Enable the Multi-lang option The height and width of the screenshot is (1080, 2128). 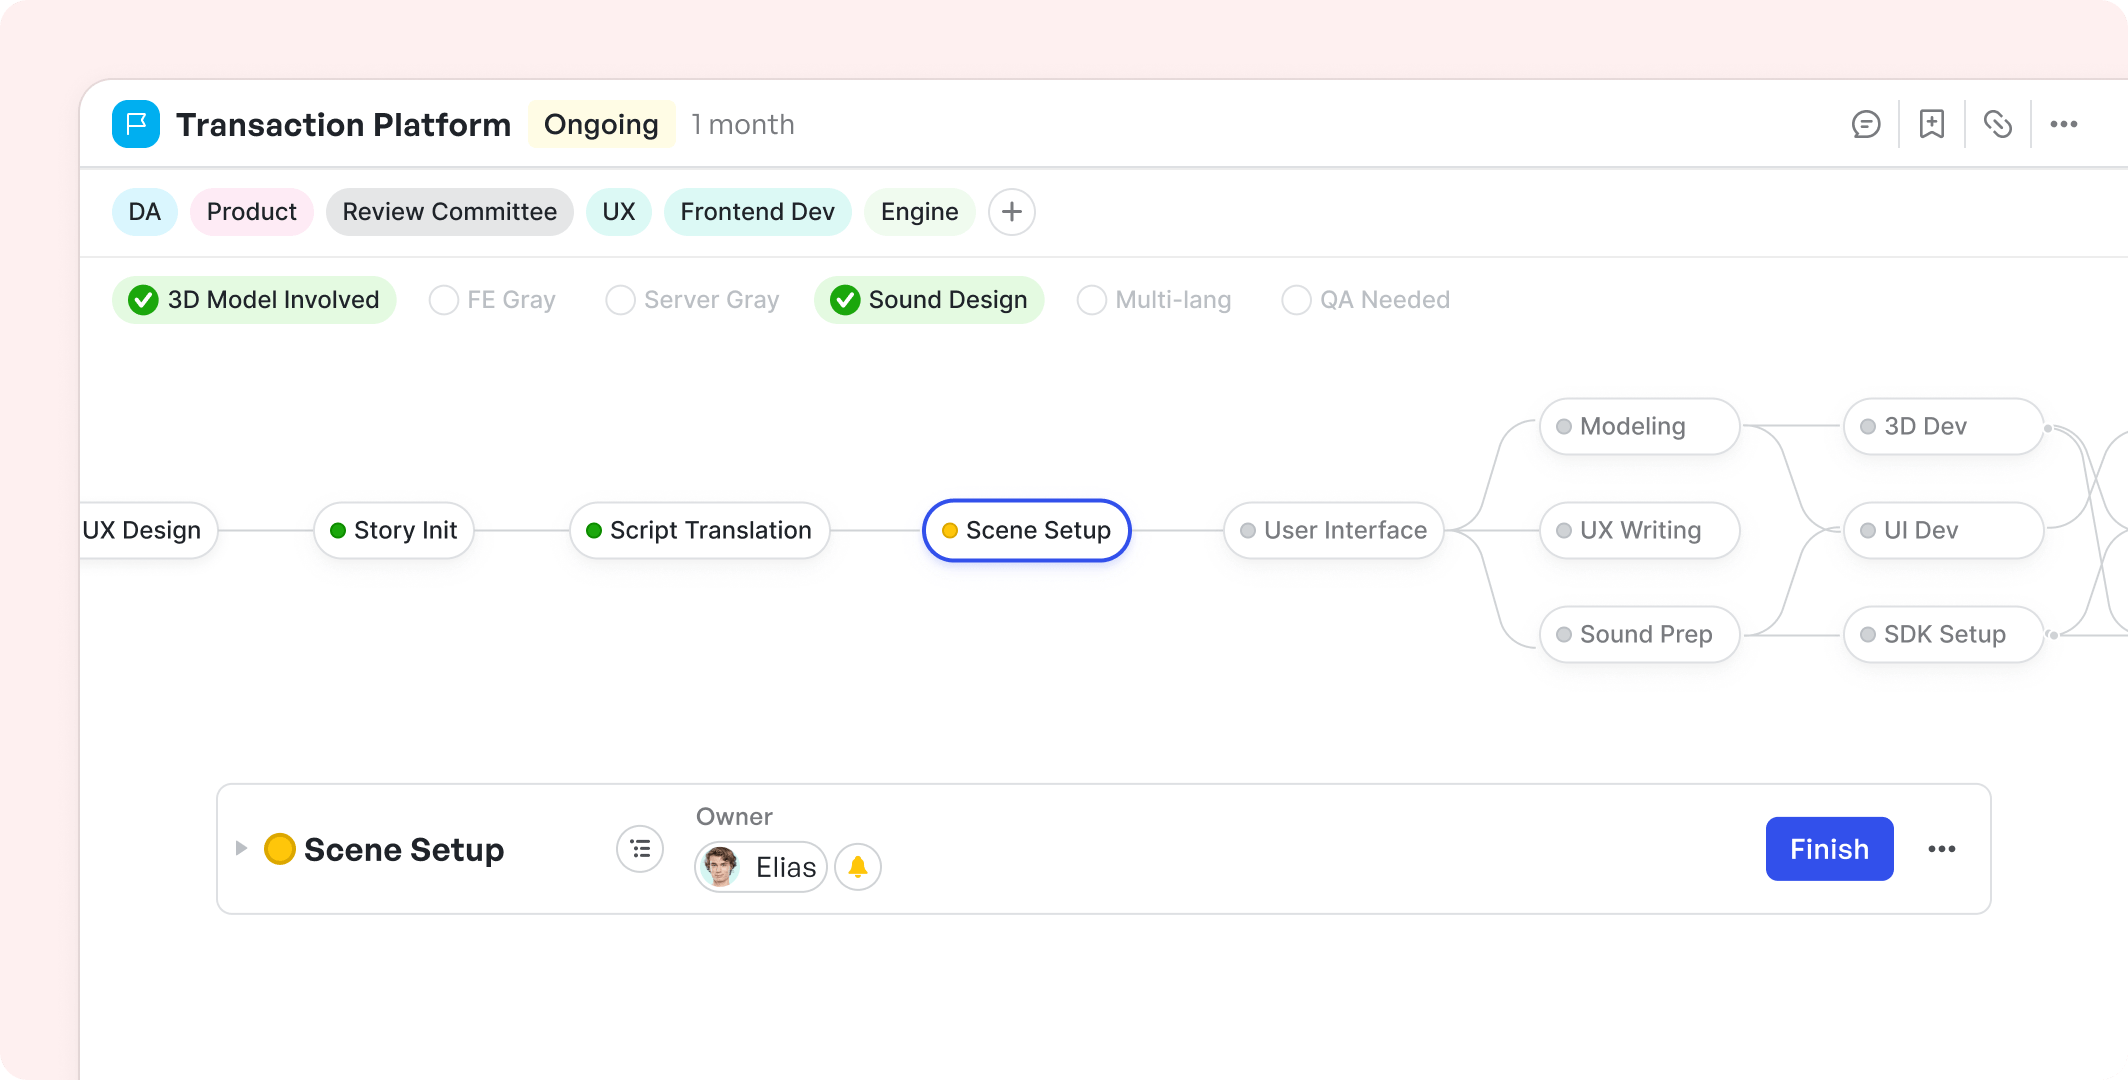click(x=1154, y=300)
